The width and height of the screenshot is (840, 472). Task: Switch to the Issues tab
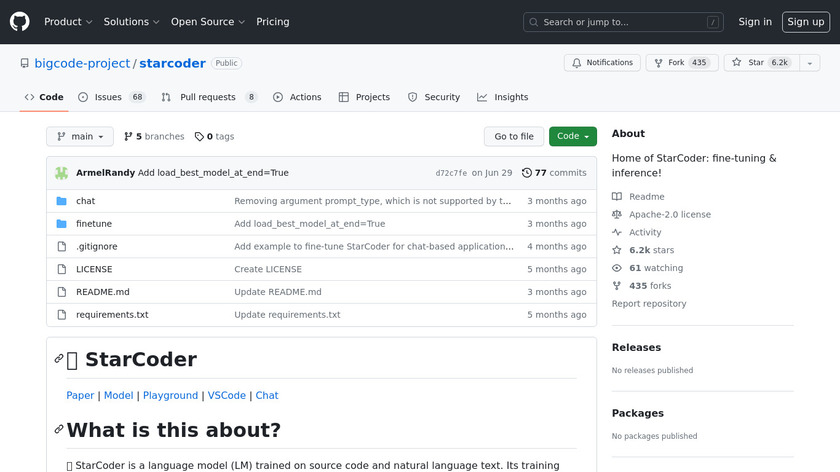coord(109,97)
